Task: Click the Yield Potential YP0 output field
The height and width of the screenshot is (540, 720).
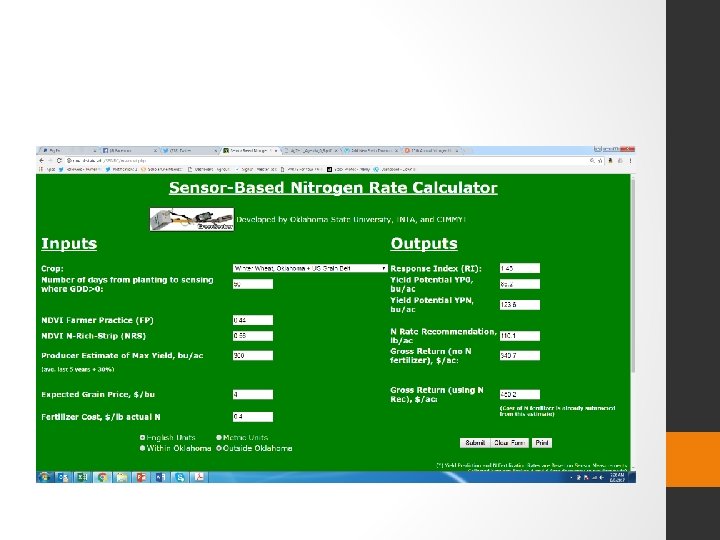Action: click(x=520, y=284)
